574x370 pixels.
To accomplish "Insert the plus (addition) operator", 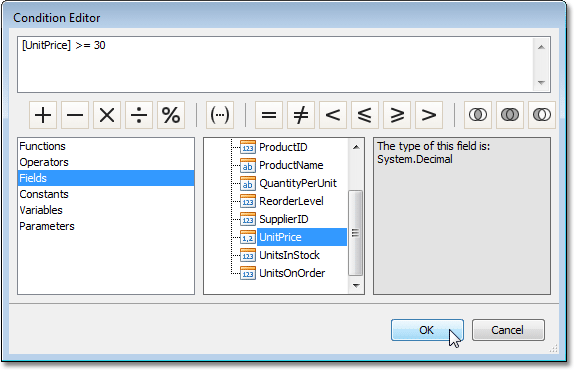I will 43,115.
